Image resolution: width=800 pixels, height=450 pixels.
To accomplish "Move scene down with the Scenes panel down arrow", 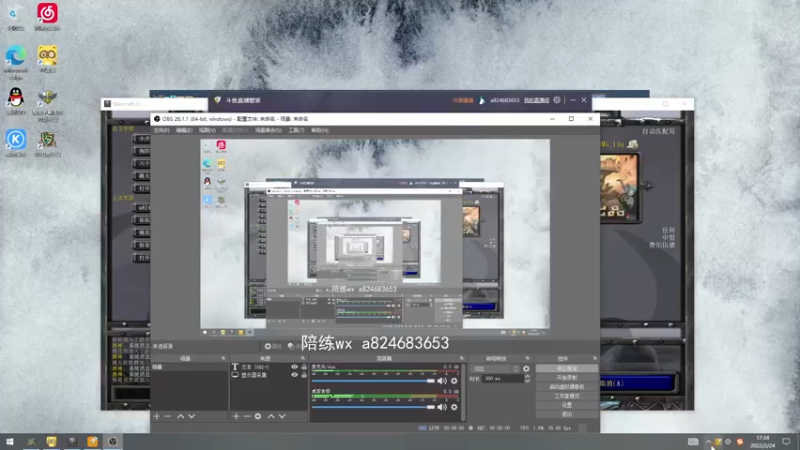I will coord(192,416).
